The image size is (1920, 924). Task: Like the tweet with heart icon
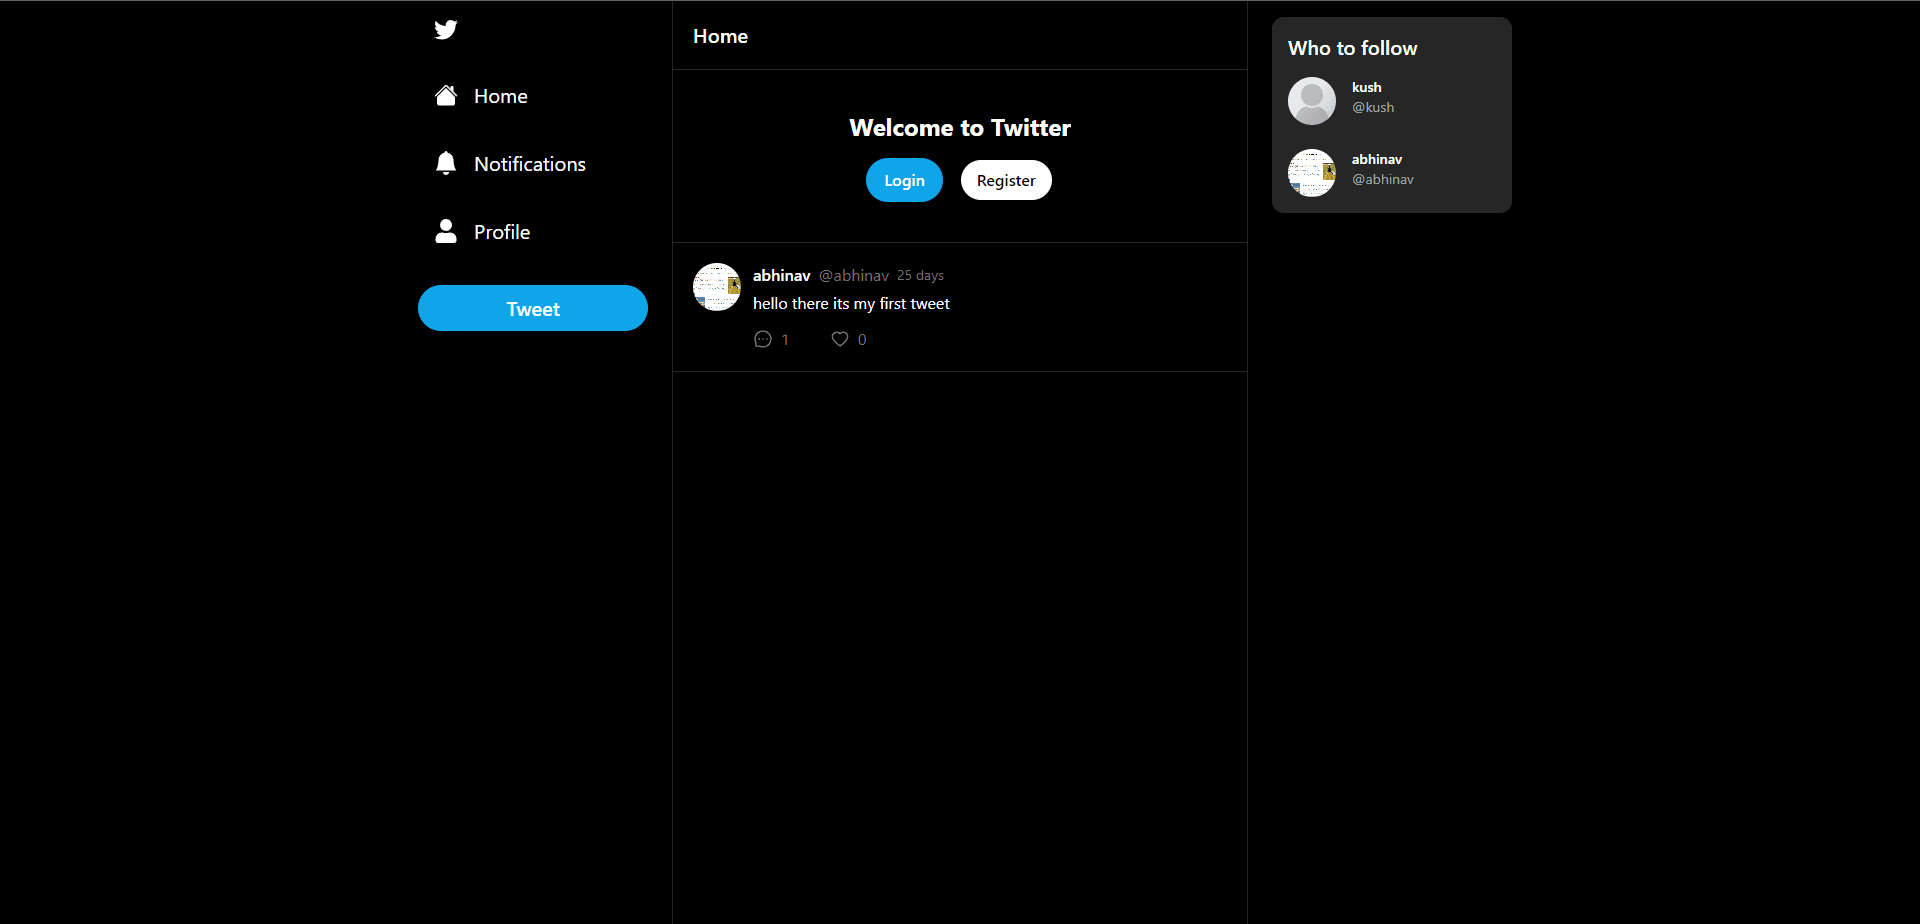pos(840,339)
